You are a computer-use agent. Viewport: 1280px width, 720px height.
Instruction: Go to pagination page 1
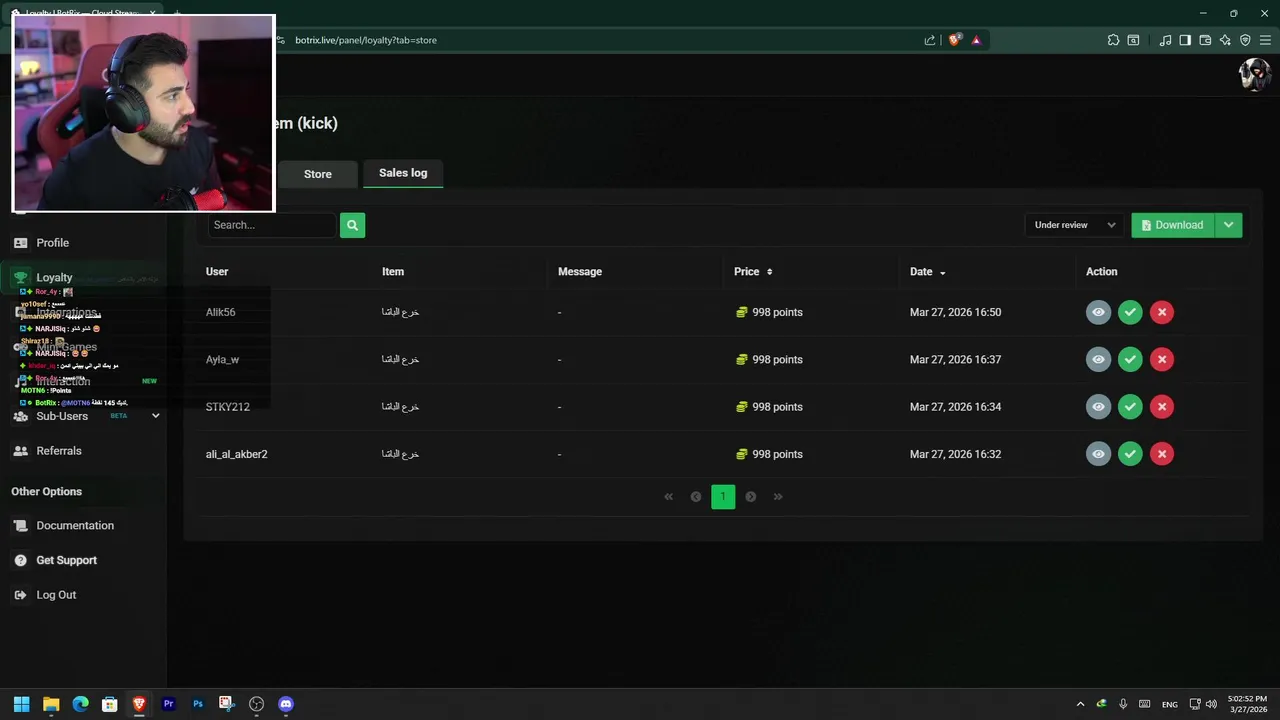pyautogui.click(x=723, y=497)
